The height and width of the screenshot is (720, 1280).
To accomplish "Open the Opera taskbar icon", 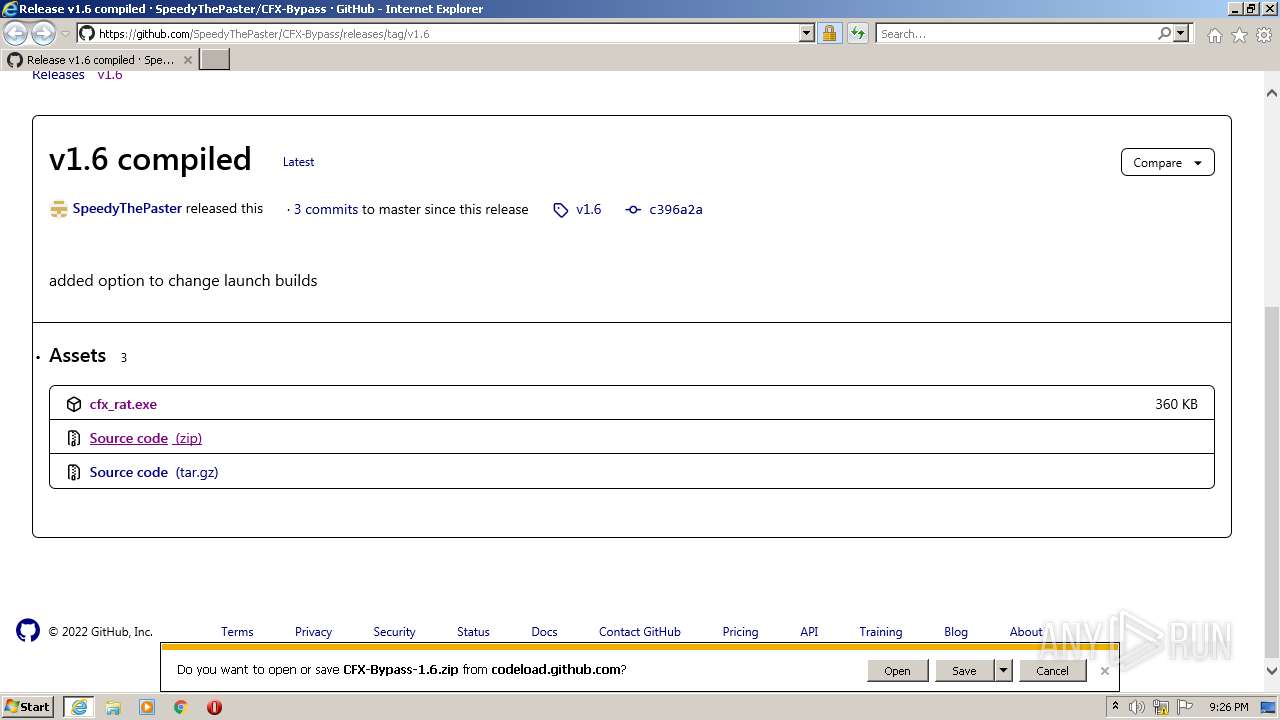I will point(214,707).
